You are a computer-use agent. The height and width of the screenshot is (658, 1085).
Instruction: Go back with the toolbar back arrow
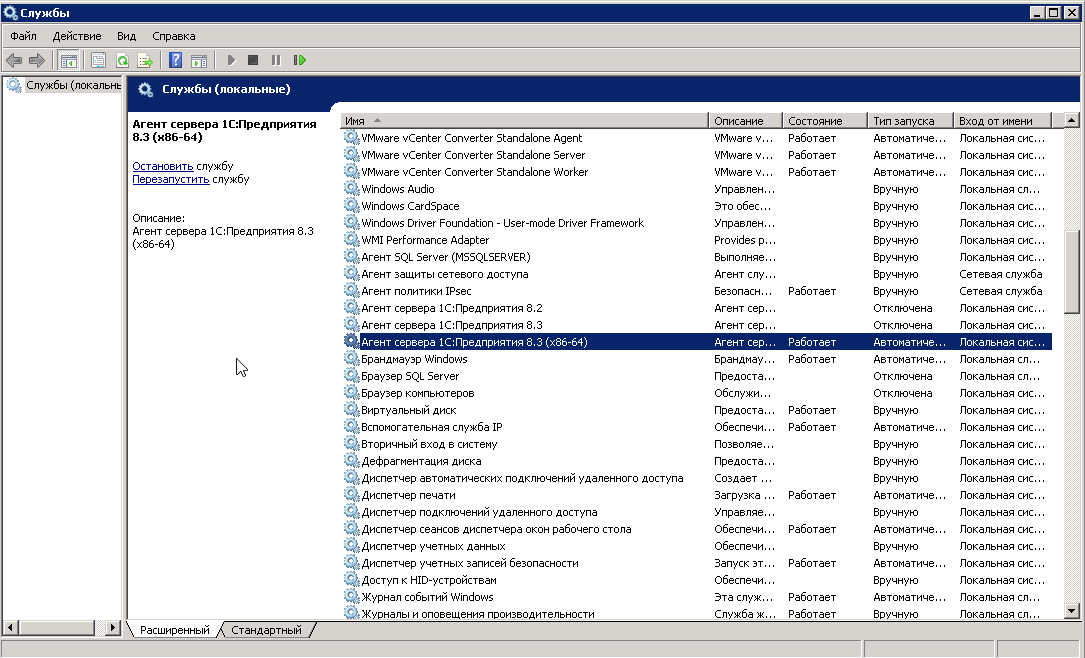(x=14, y=61)
